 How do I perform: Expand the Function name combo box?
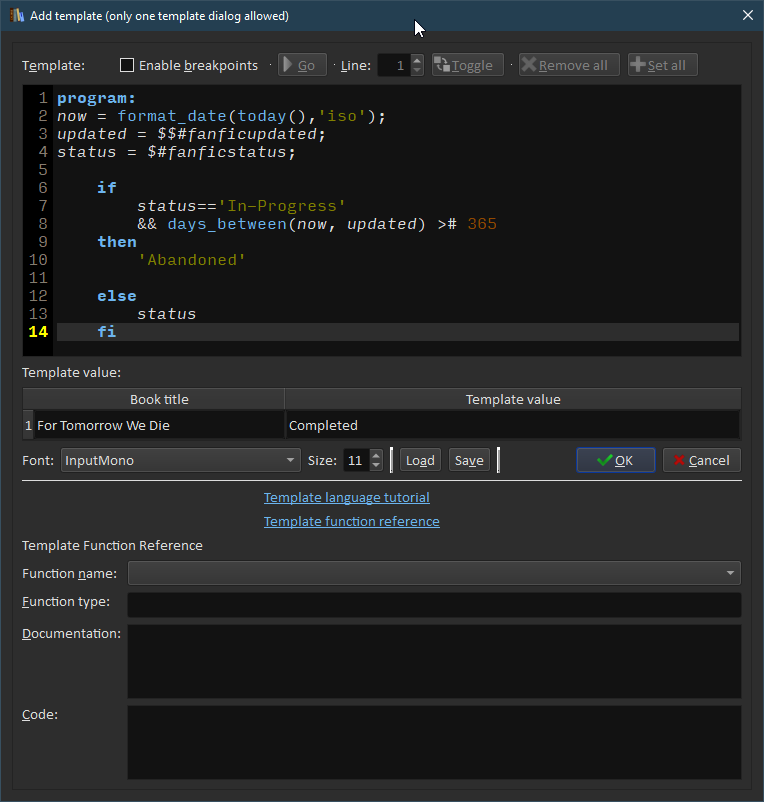coord(433,573)
